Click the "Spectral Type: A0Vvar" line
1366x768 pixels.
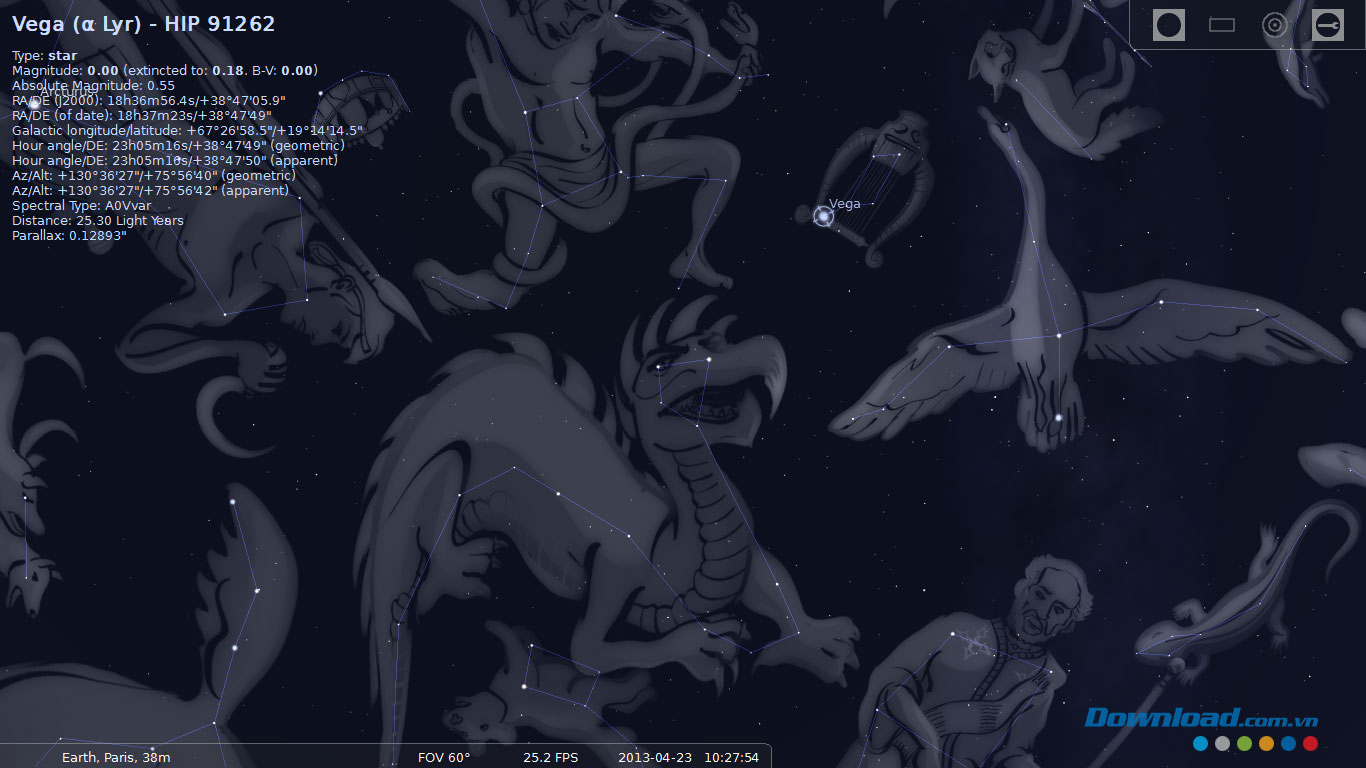pyautogui.click(x=82, y=206)
